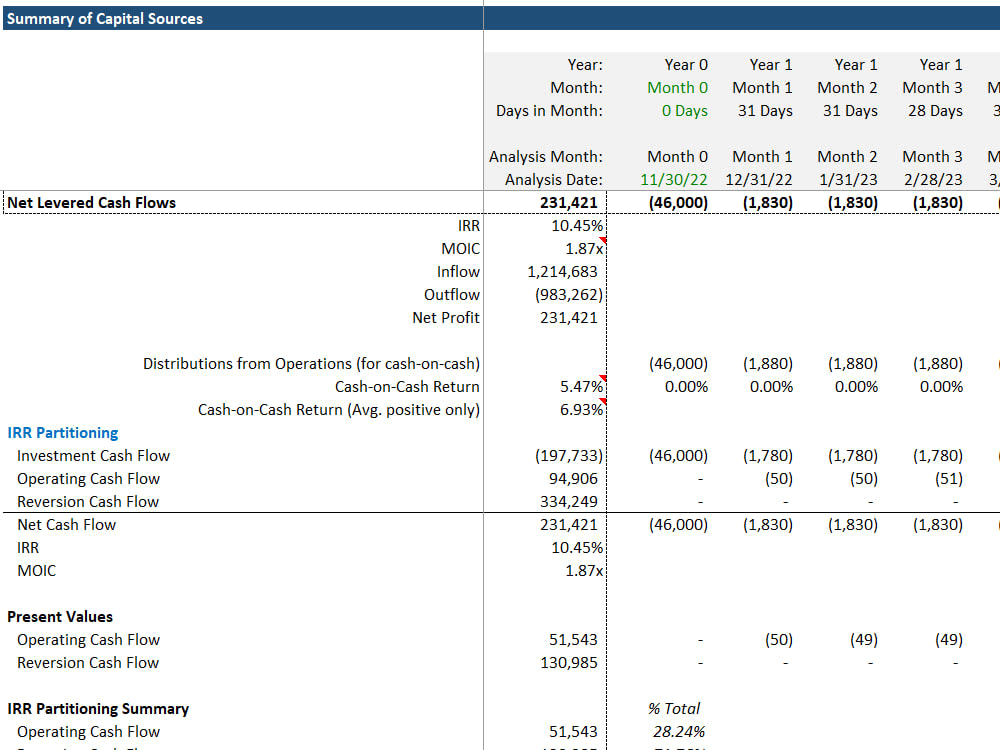Viewport: 1000px width, 750px height.
Task: Click the green Month 0 header cell
Action: (677, 87)
